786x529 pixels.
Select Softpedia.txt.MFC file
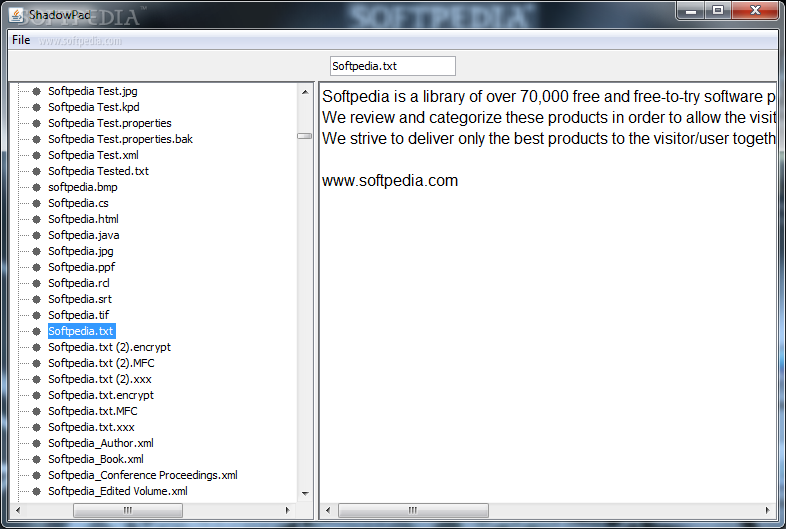[93, 412]
